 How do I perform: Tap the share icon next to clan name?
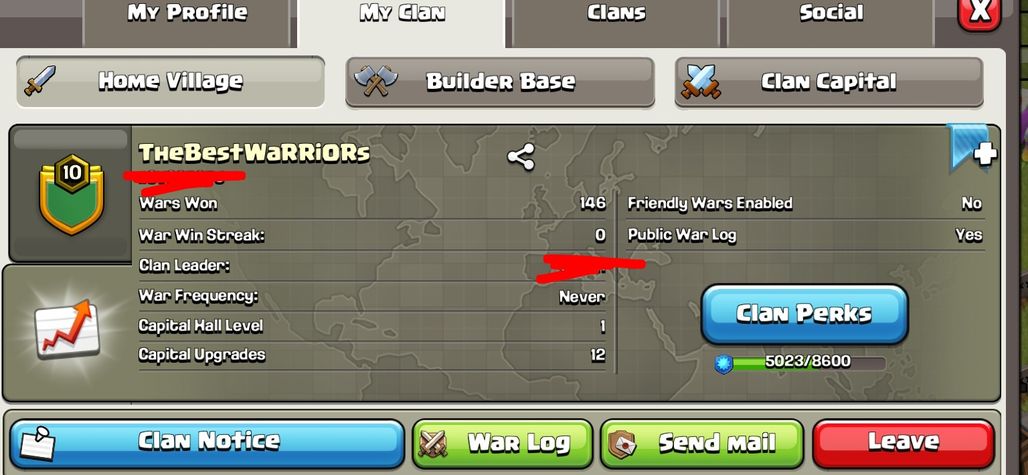521,157
